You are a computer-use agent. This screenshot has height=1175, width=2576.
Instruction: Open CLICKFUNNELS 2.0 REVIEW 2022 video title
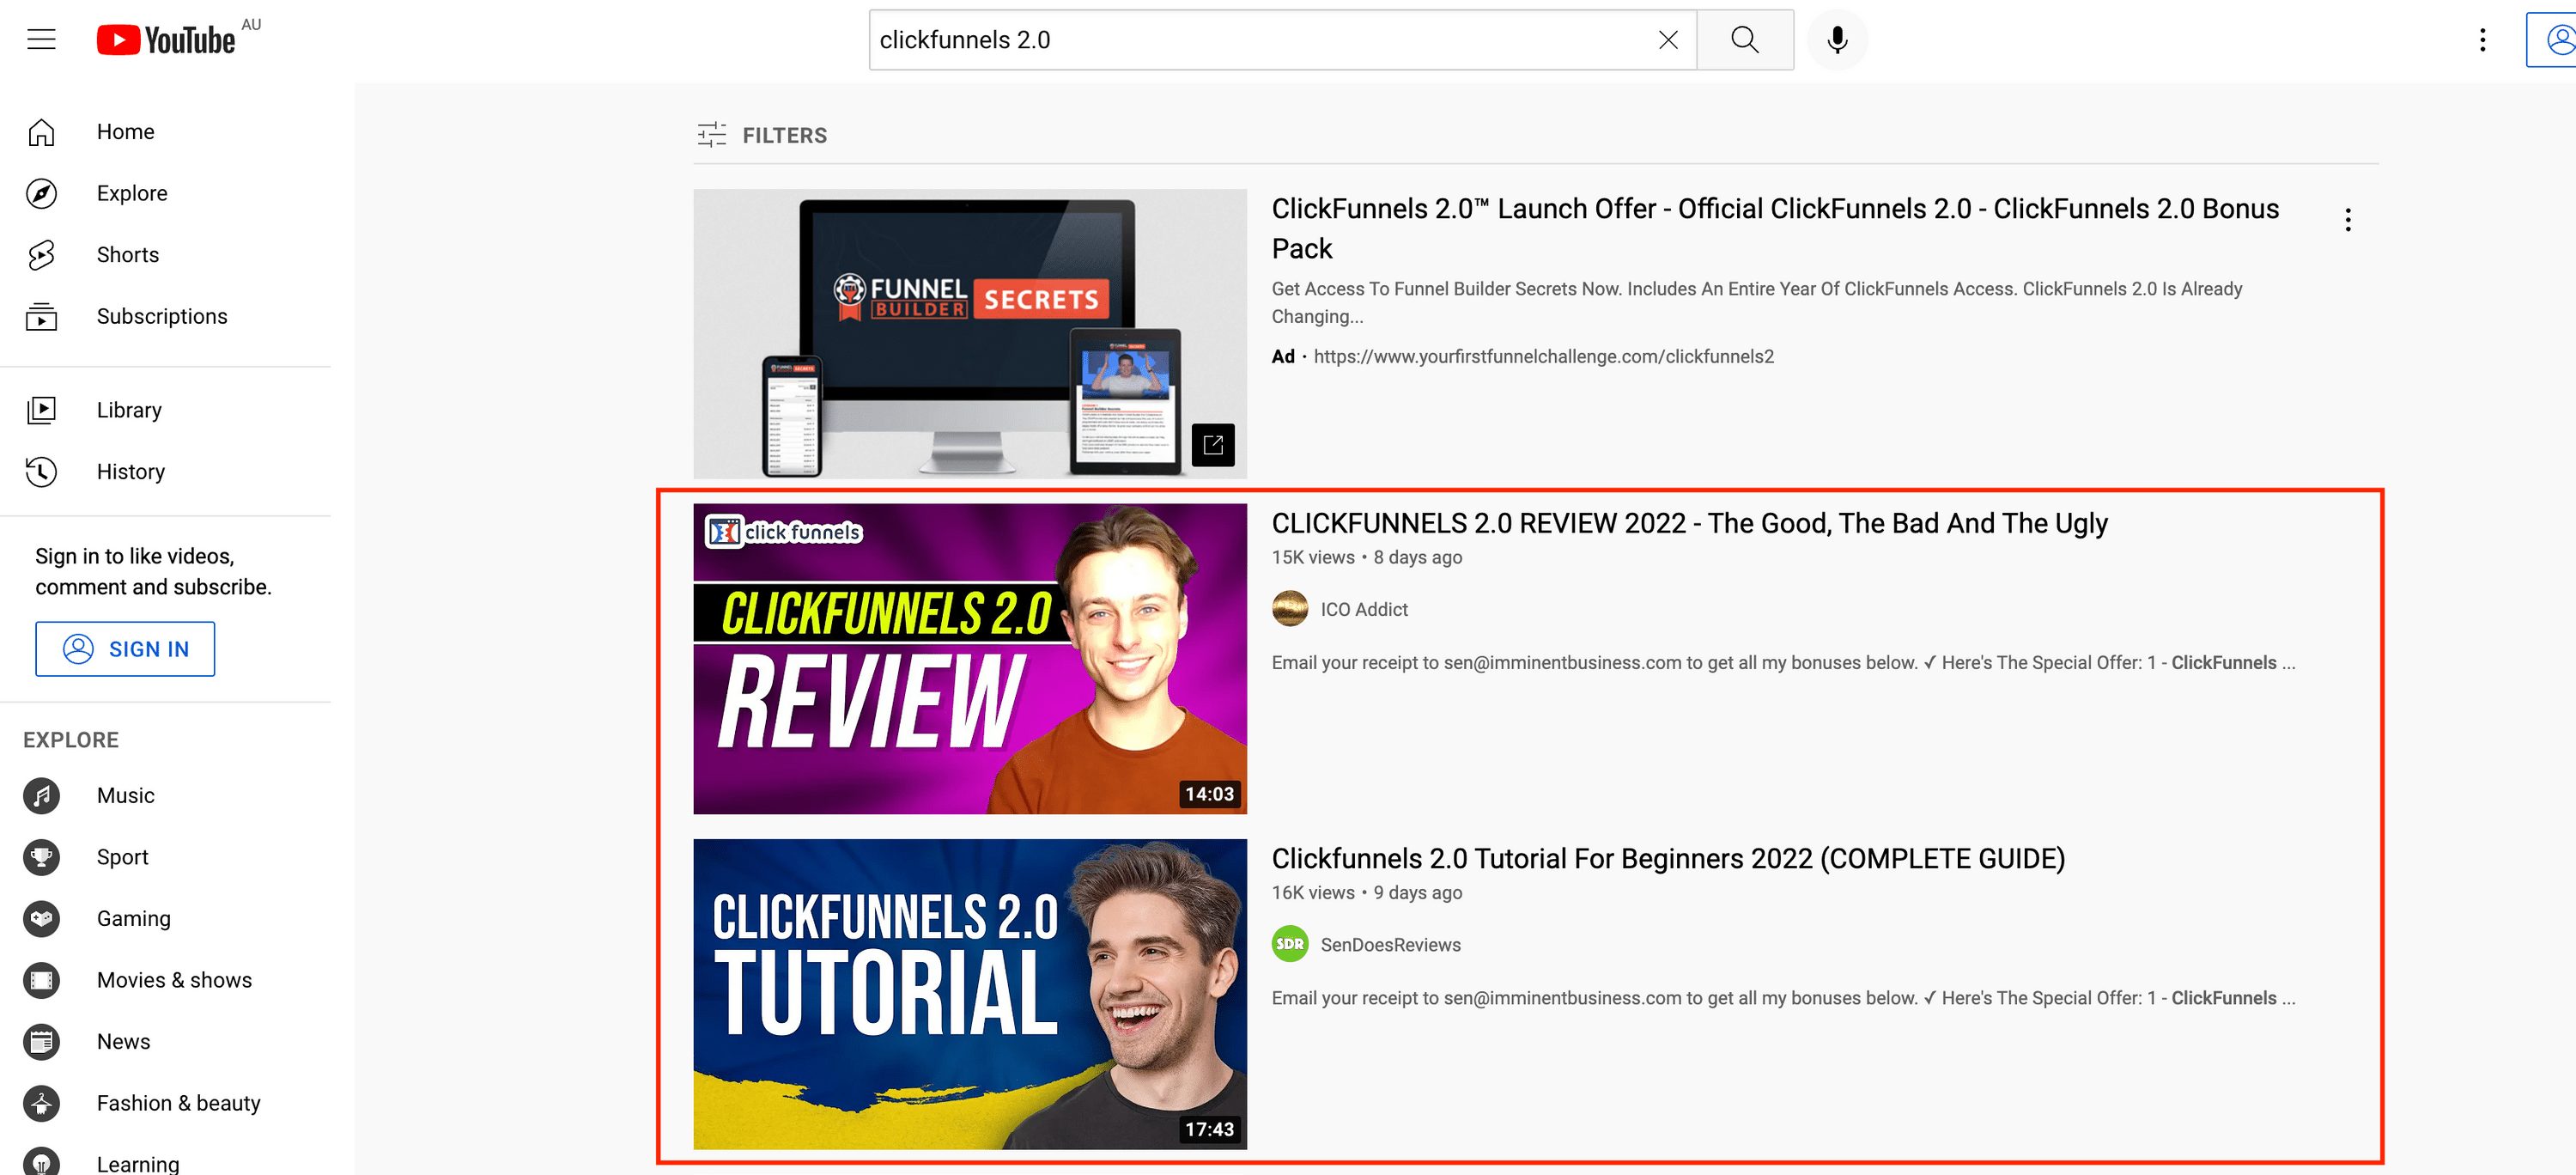[x=1689, y=523]
